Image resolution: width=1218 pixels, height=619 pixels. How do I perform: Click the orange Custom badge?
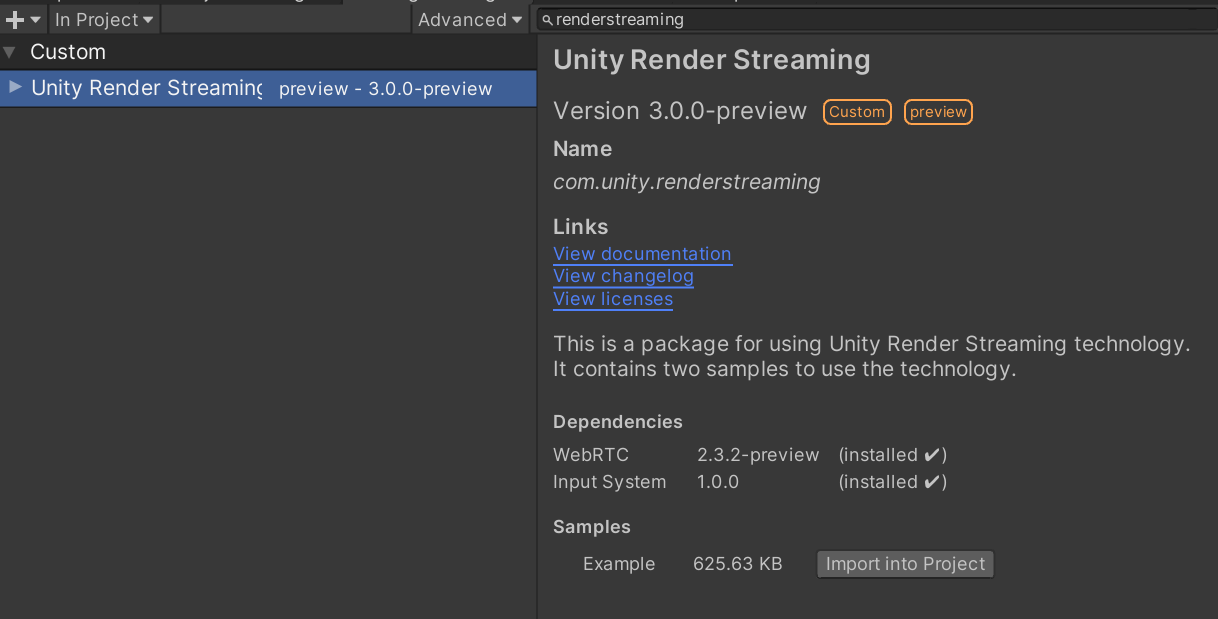857,111
